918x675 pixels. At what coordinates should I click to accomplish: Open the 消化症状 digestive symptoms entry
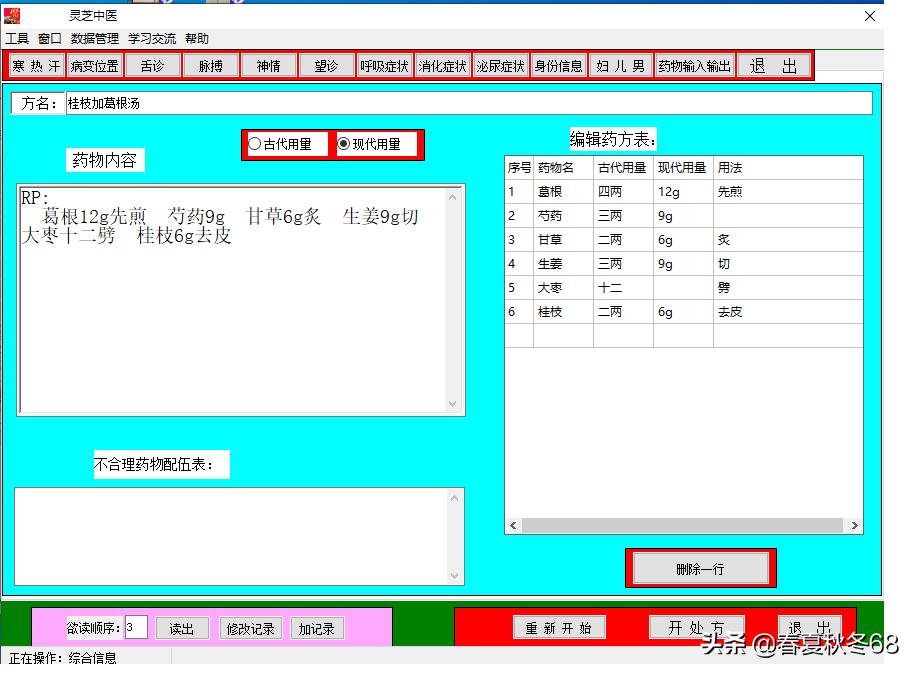coord(442,65)
